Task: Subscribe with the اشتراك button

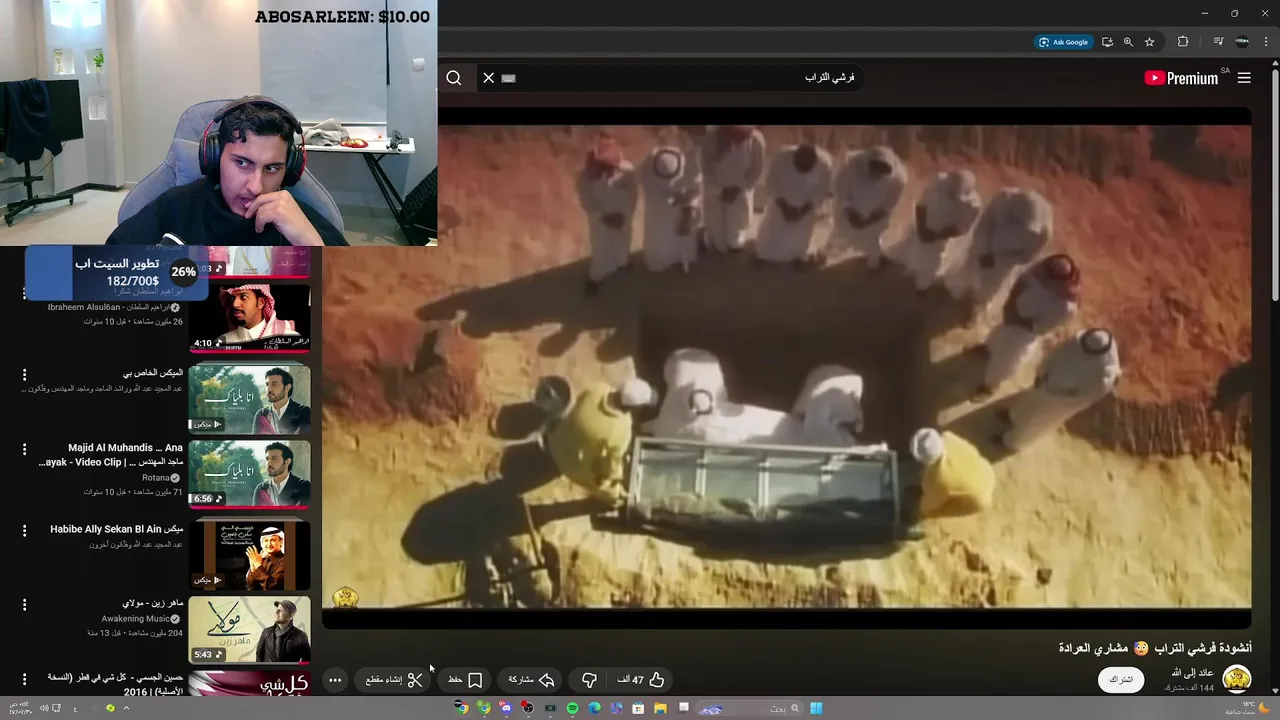Action: pyautogui.click(x=1121, y=680)
